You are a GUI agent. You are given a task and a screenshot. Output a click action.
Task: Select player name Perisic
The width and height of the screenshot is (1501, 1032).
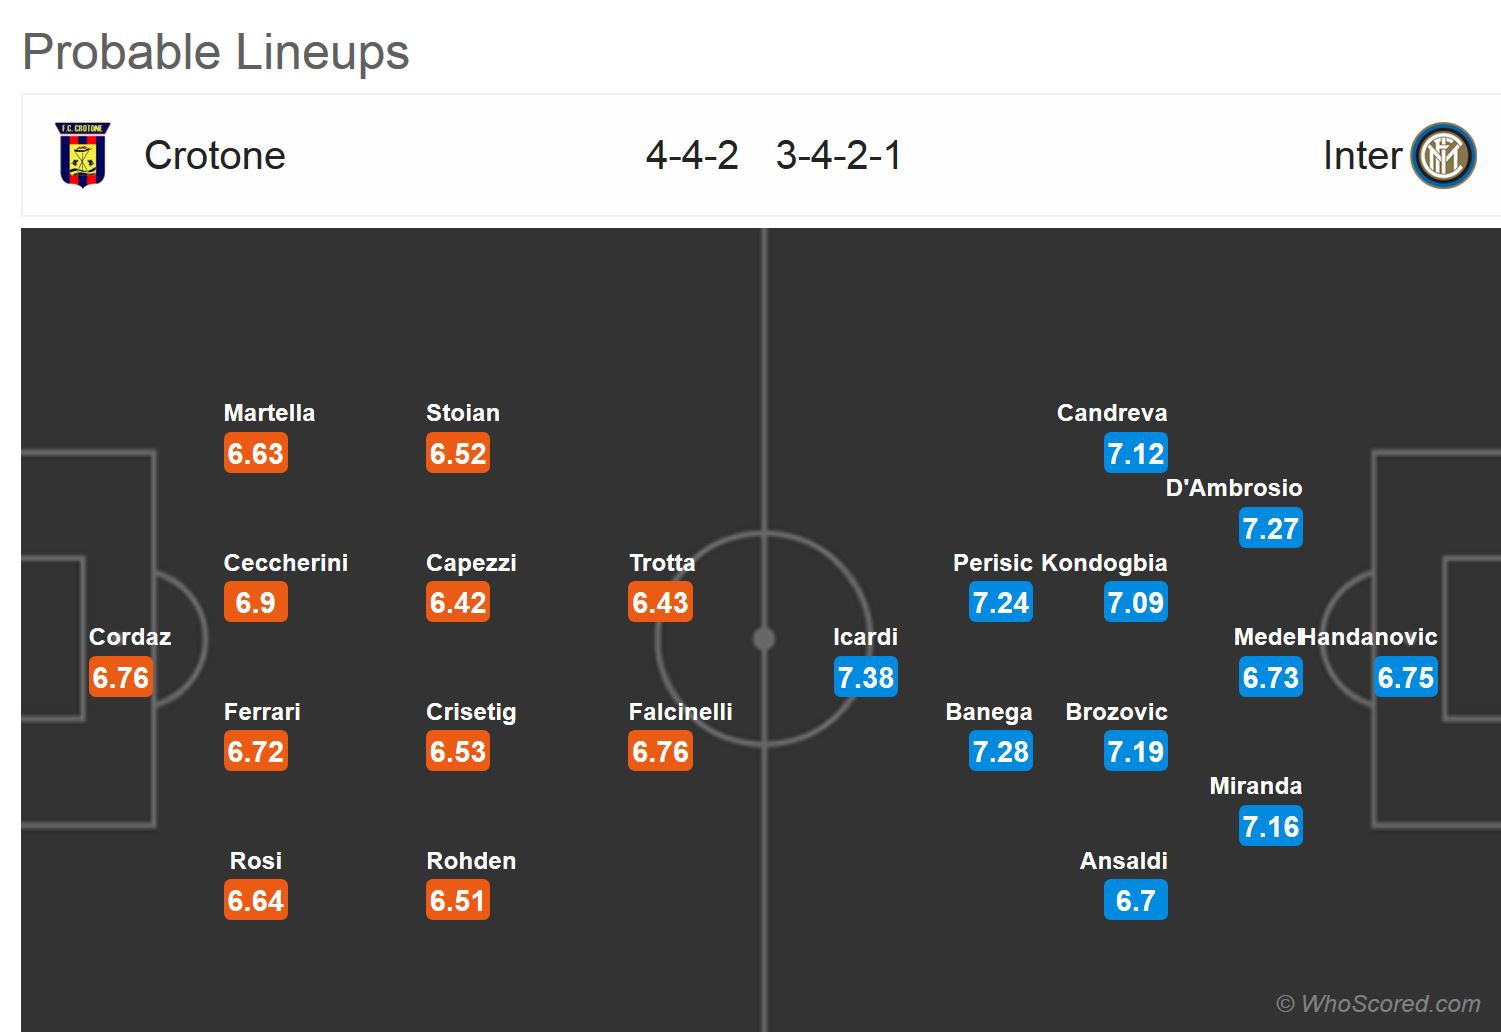[992, 563]
